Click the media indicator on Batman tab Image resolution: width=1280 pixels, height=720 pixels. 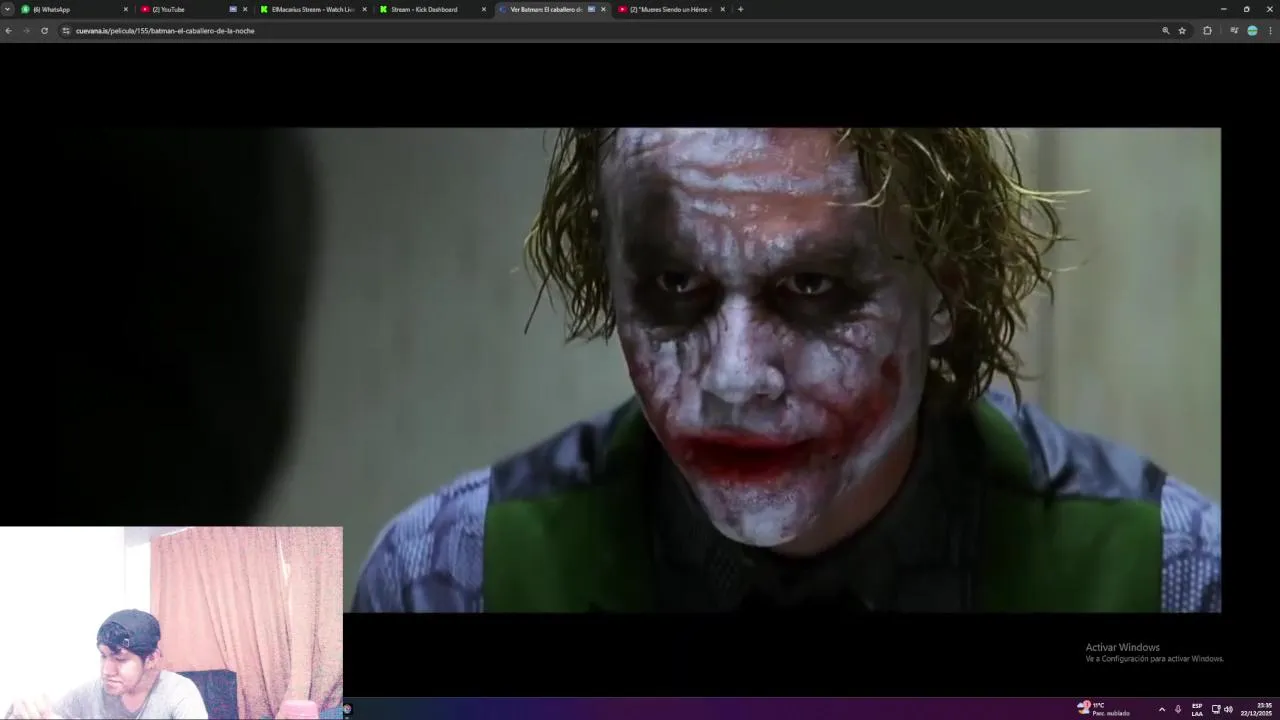click(591, 9)
